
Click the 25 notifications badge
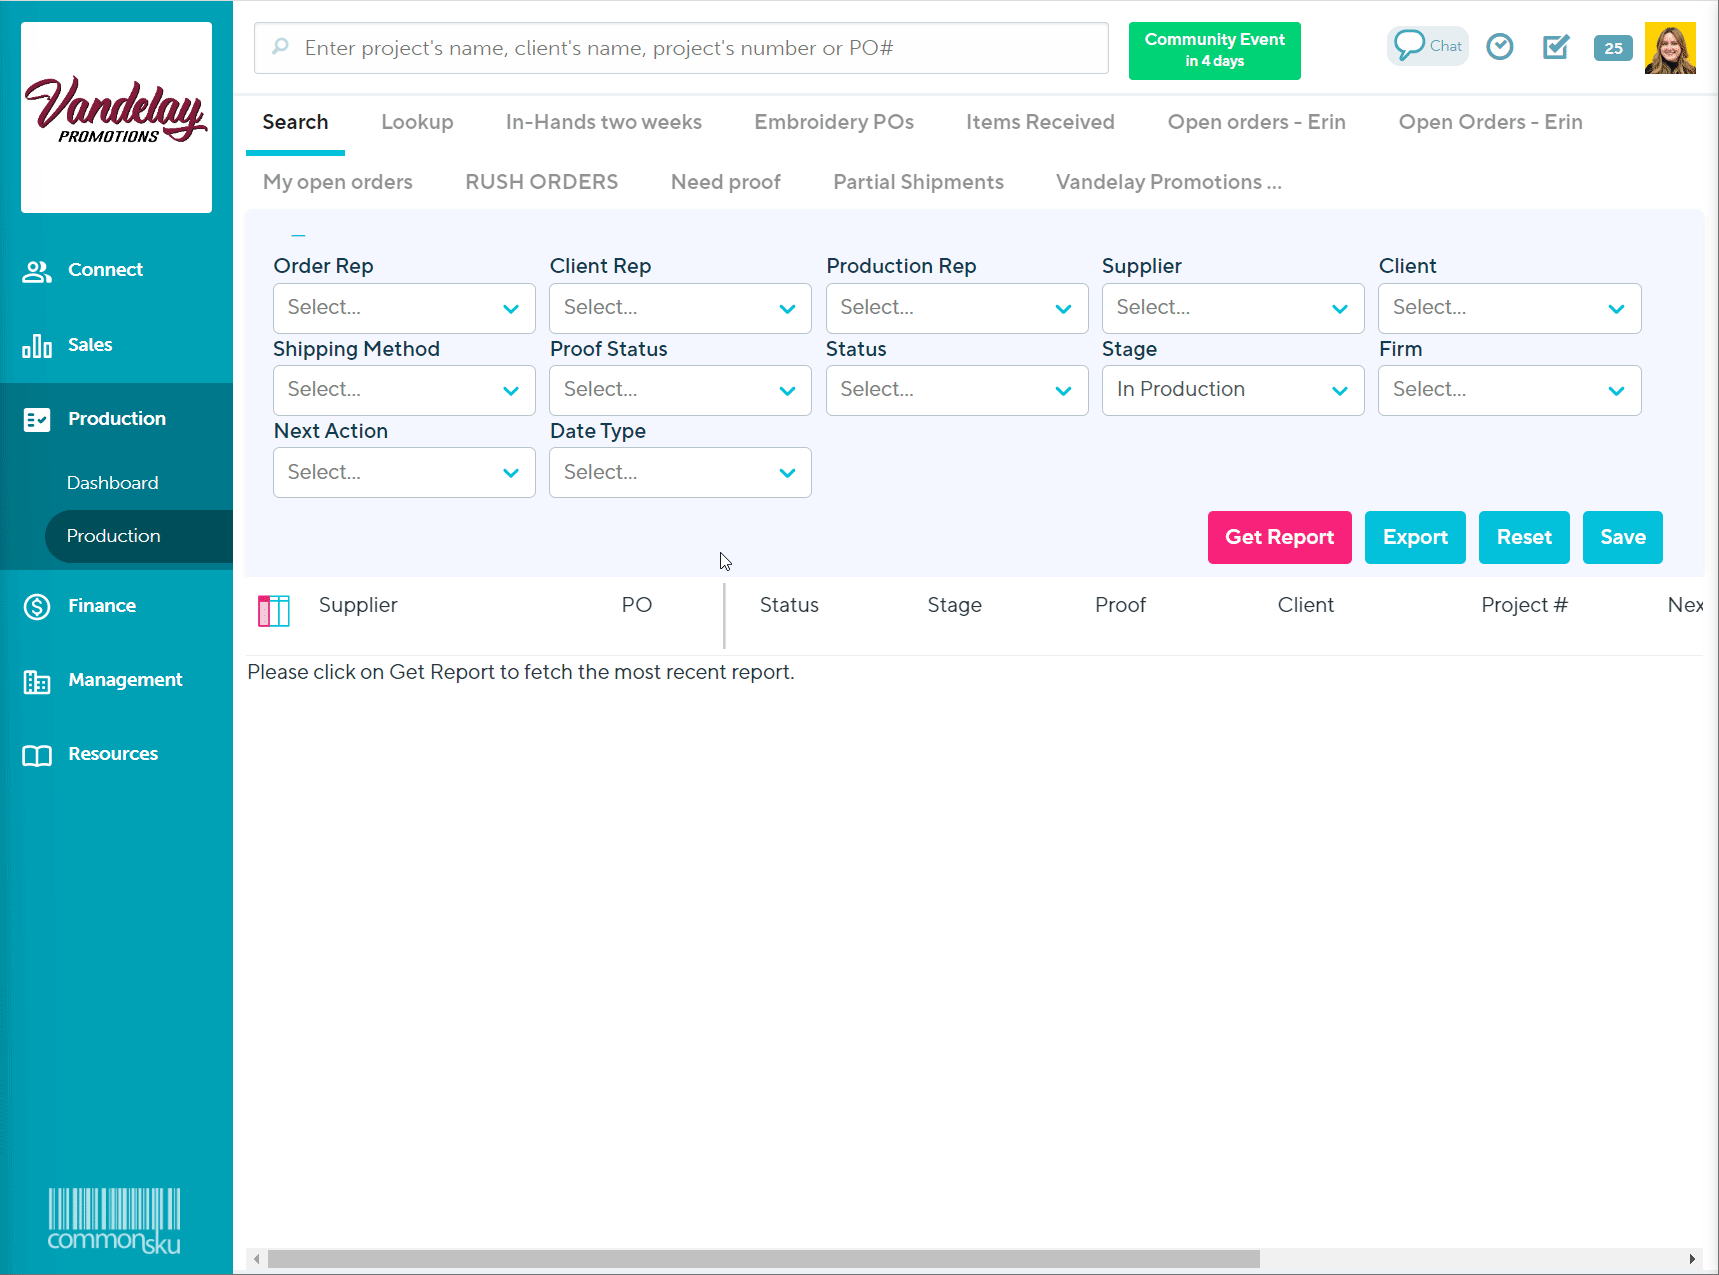point(1612,48)
